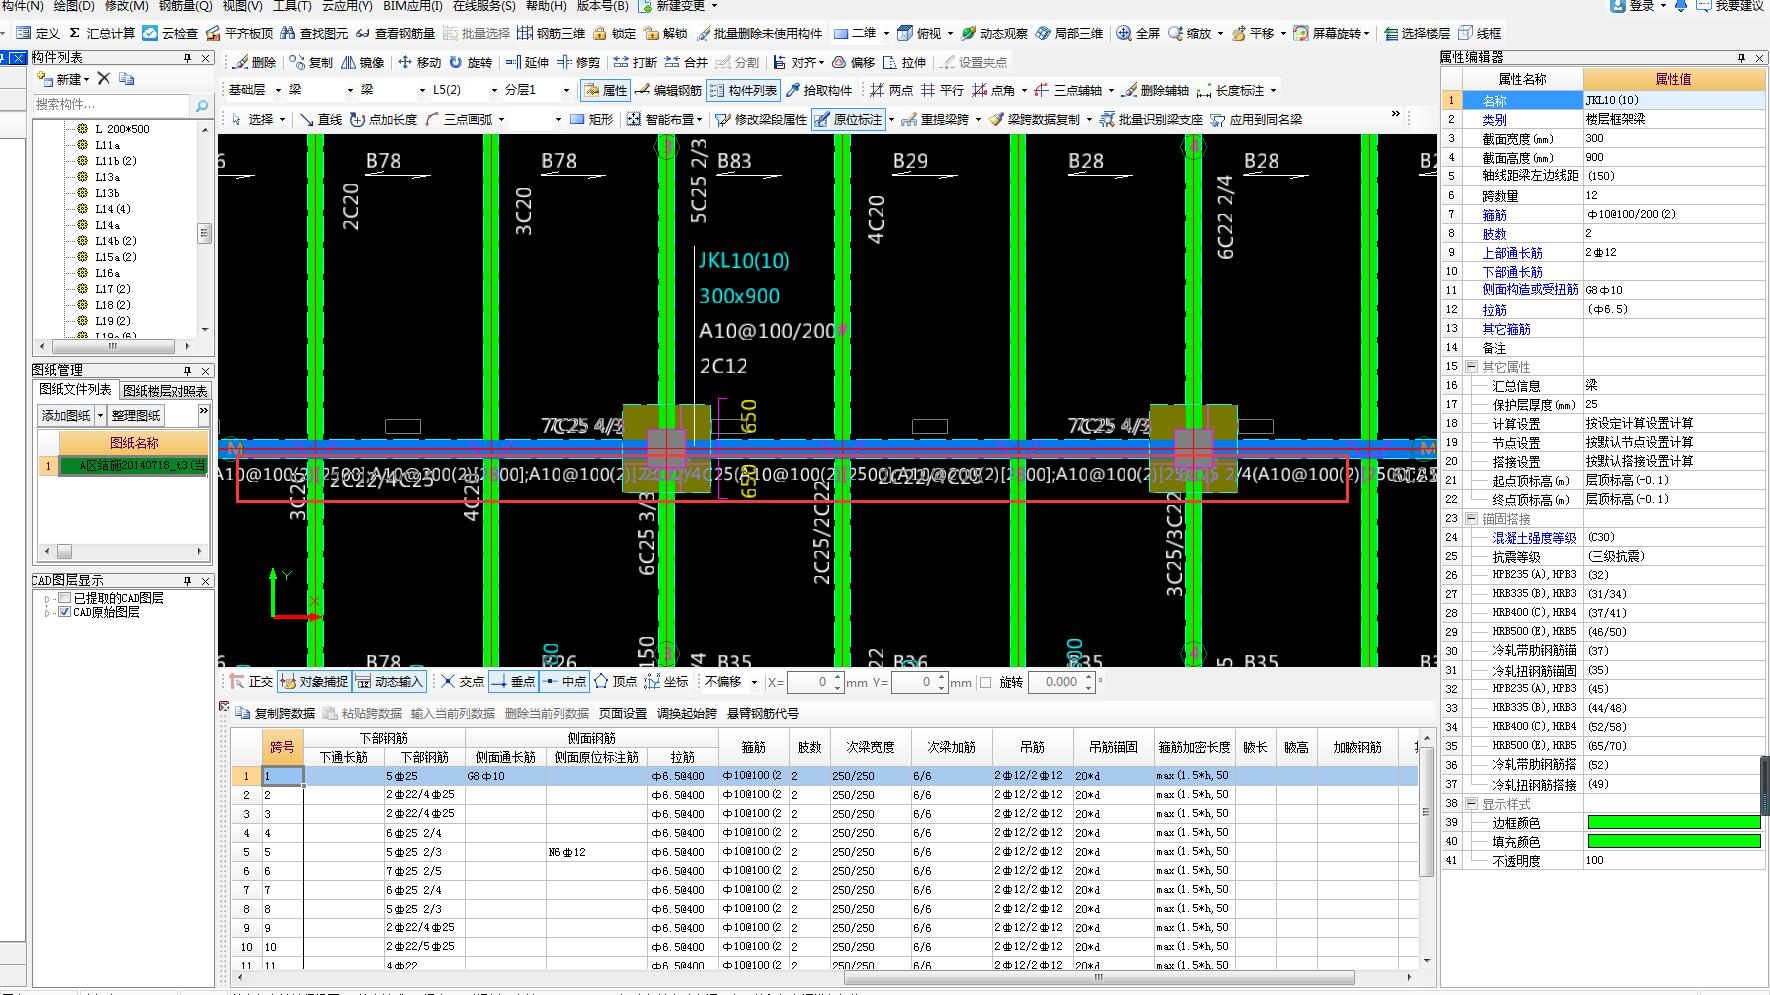Select L14(4) in component tree

[113, 209]
